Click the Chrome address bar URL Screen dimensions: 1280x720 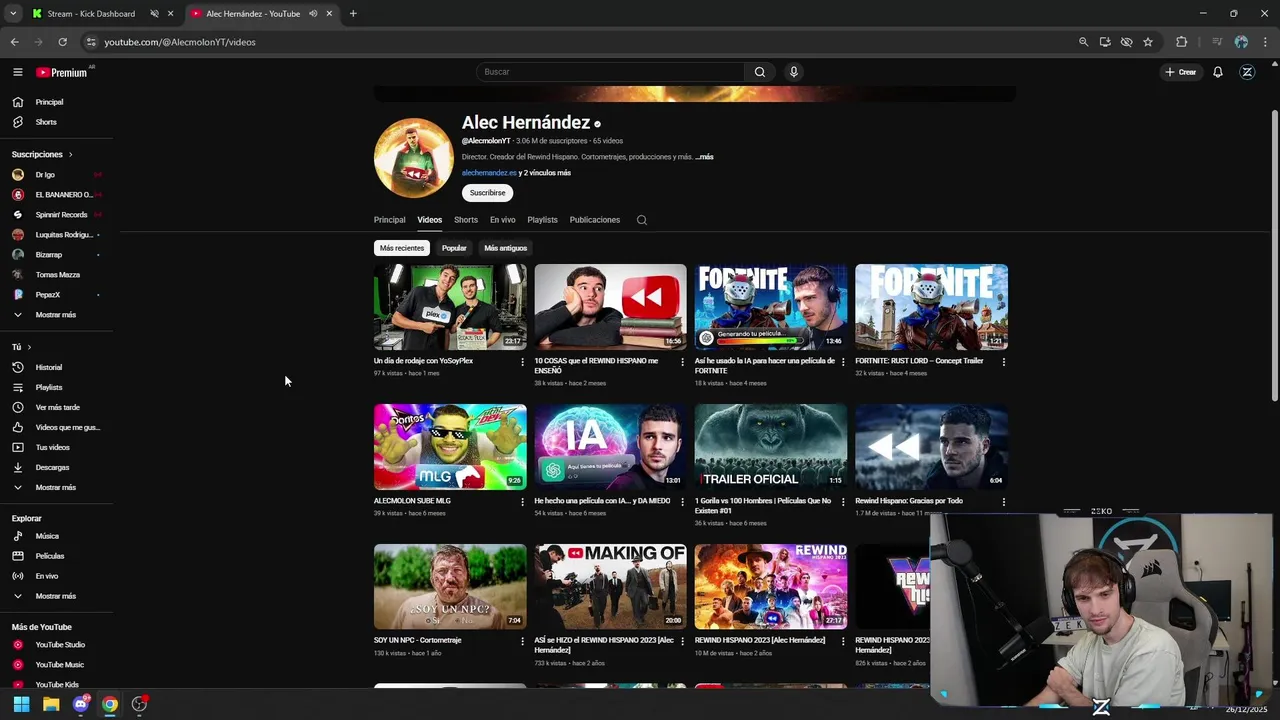coord(180,42)
